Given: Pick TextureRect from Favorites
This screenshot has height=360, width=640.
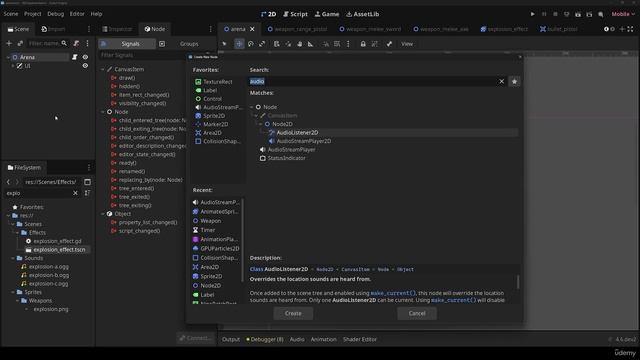Looking at the screenshot, I should (218, 82).
